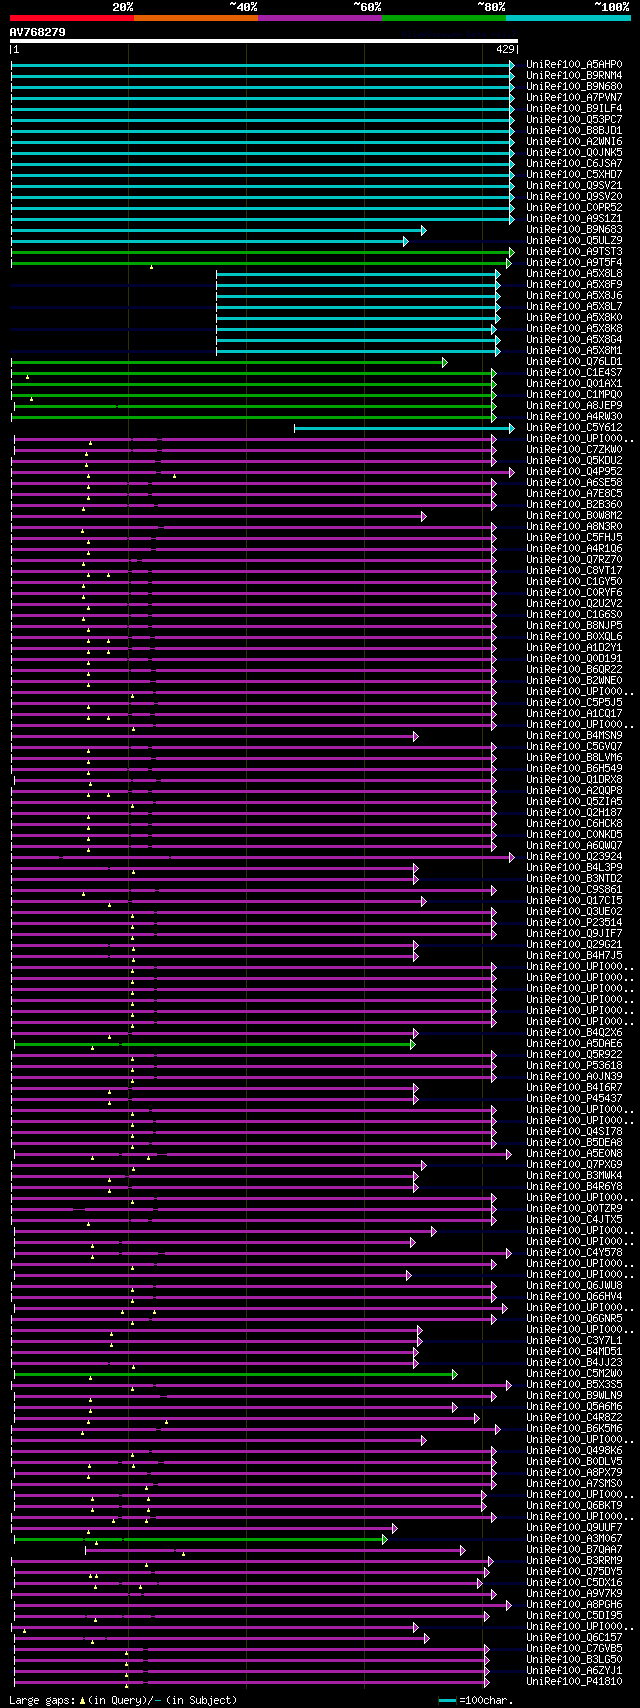
Task: Click label UniRef100_A8JEP9
Action: tap(574, 406)
